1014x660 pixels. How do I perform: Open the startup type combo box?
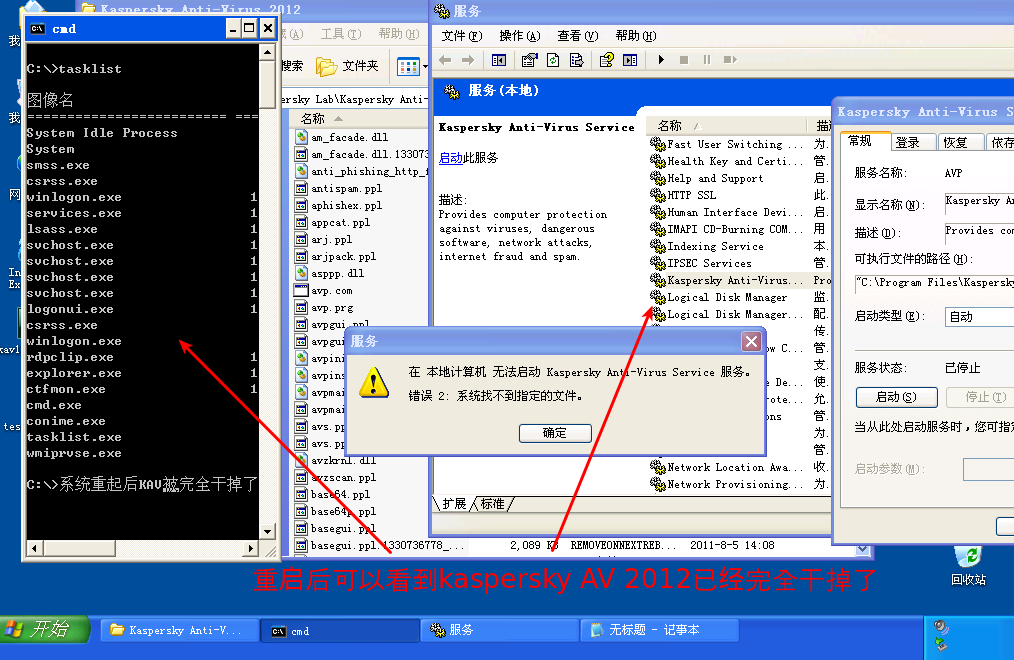[x=979, y=317]
